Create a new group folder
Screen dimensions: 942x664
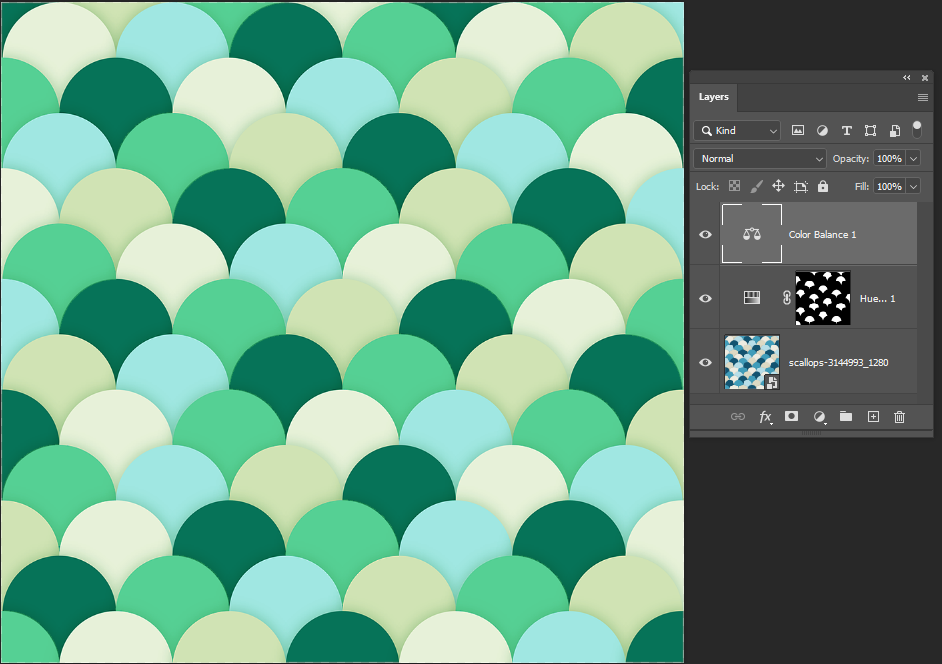pos(846,416)
